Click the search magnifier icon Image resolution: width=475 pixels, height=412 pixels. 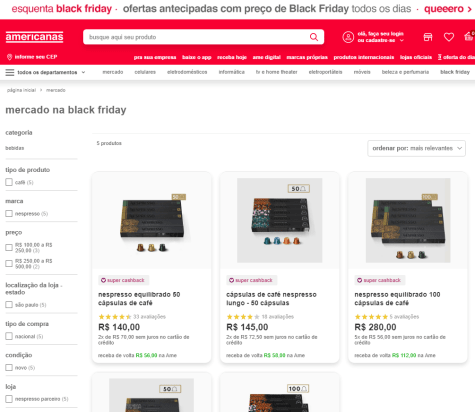point(314,37)
